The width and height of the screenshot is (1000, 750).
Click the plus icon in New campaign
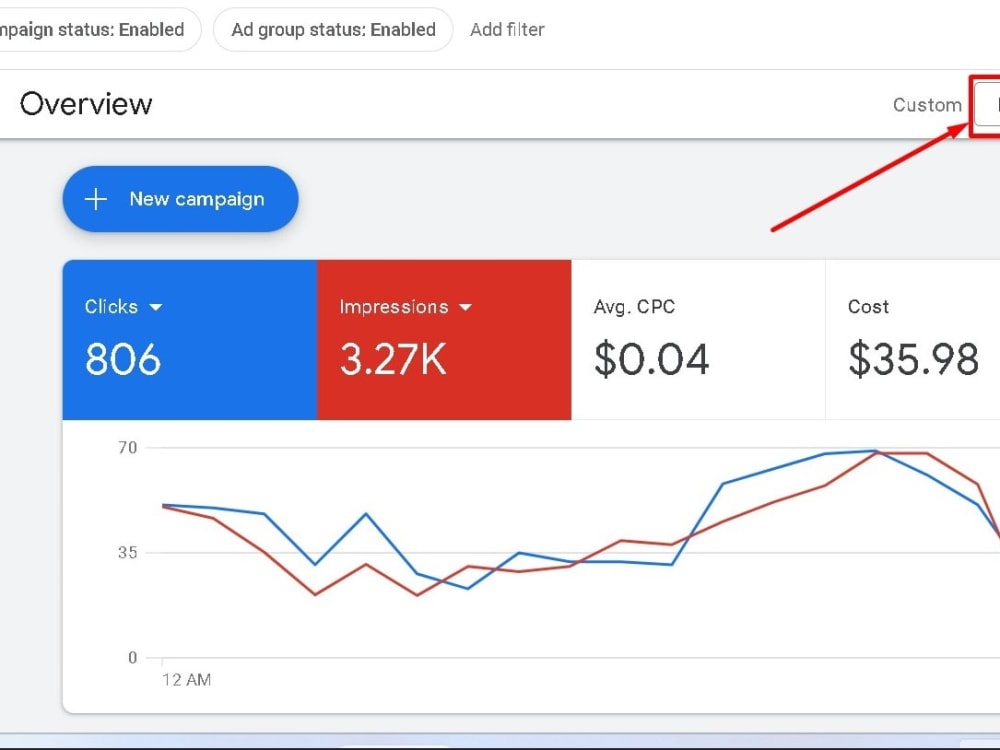pos(96,199)
